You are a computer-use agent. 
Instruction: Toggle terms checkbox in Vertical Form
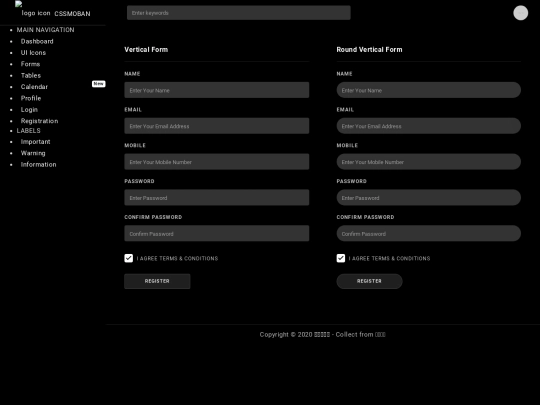point(128,258)
